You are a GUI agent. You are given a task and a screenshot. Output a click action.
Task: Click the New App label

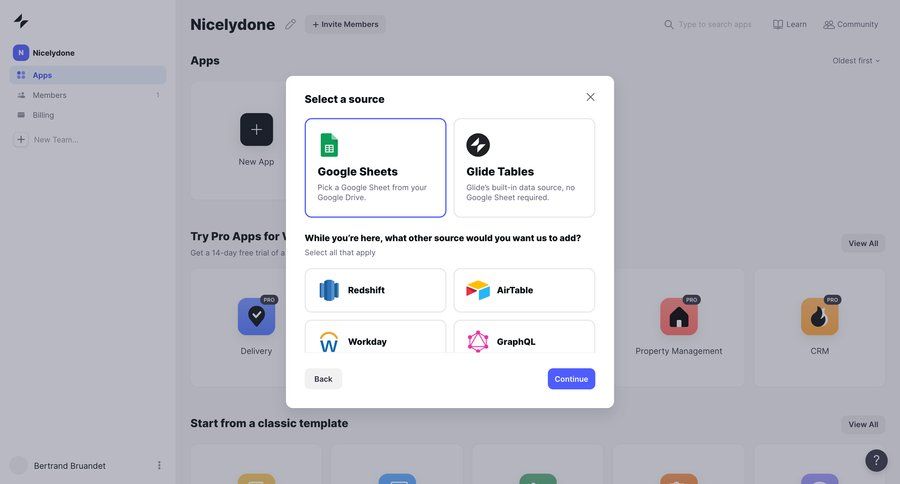257,162
